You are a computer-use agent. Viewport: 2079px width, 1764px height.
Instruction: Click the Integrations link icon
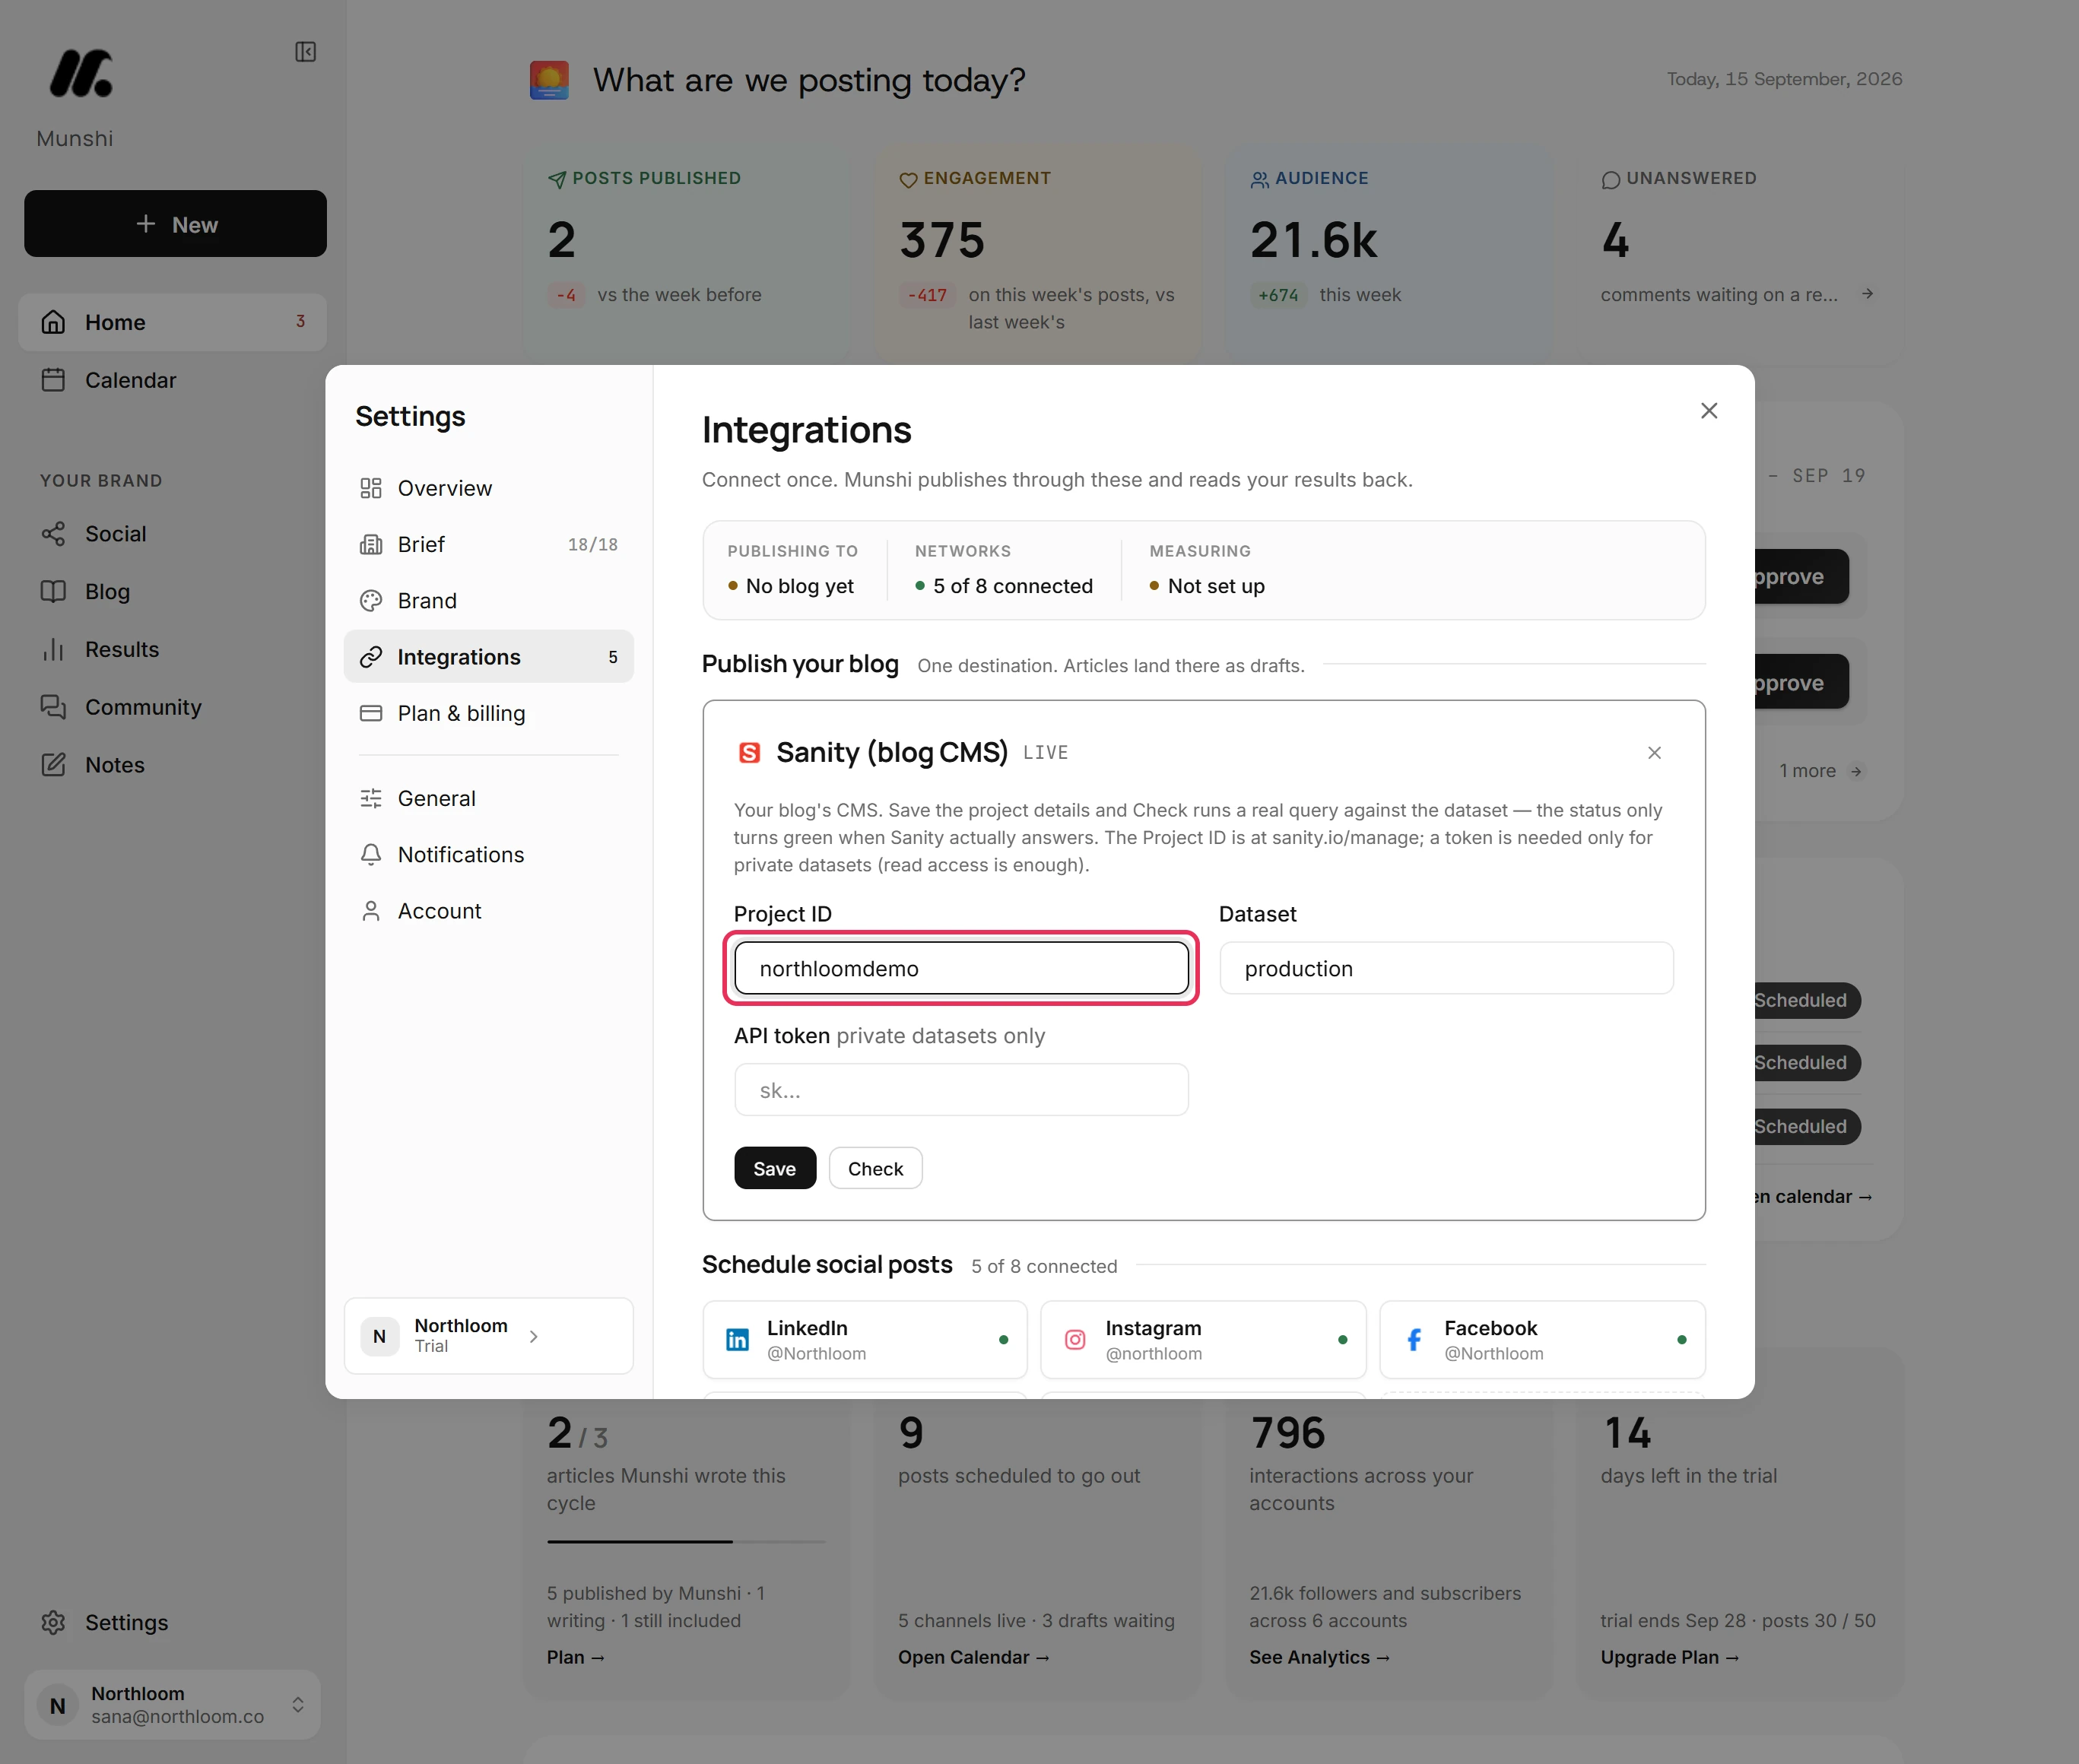tap(371, 656)
